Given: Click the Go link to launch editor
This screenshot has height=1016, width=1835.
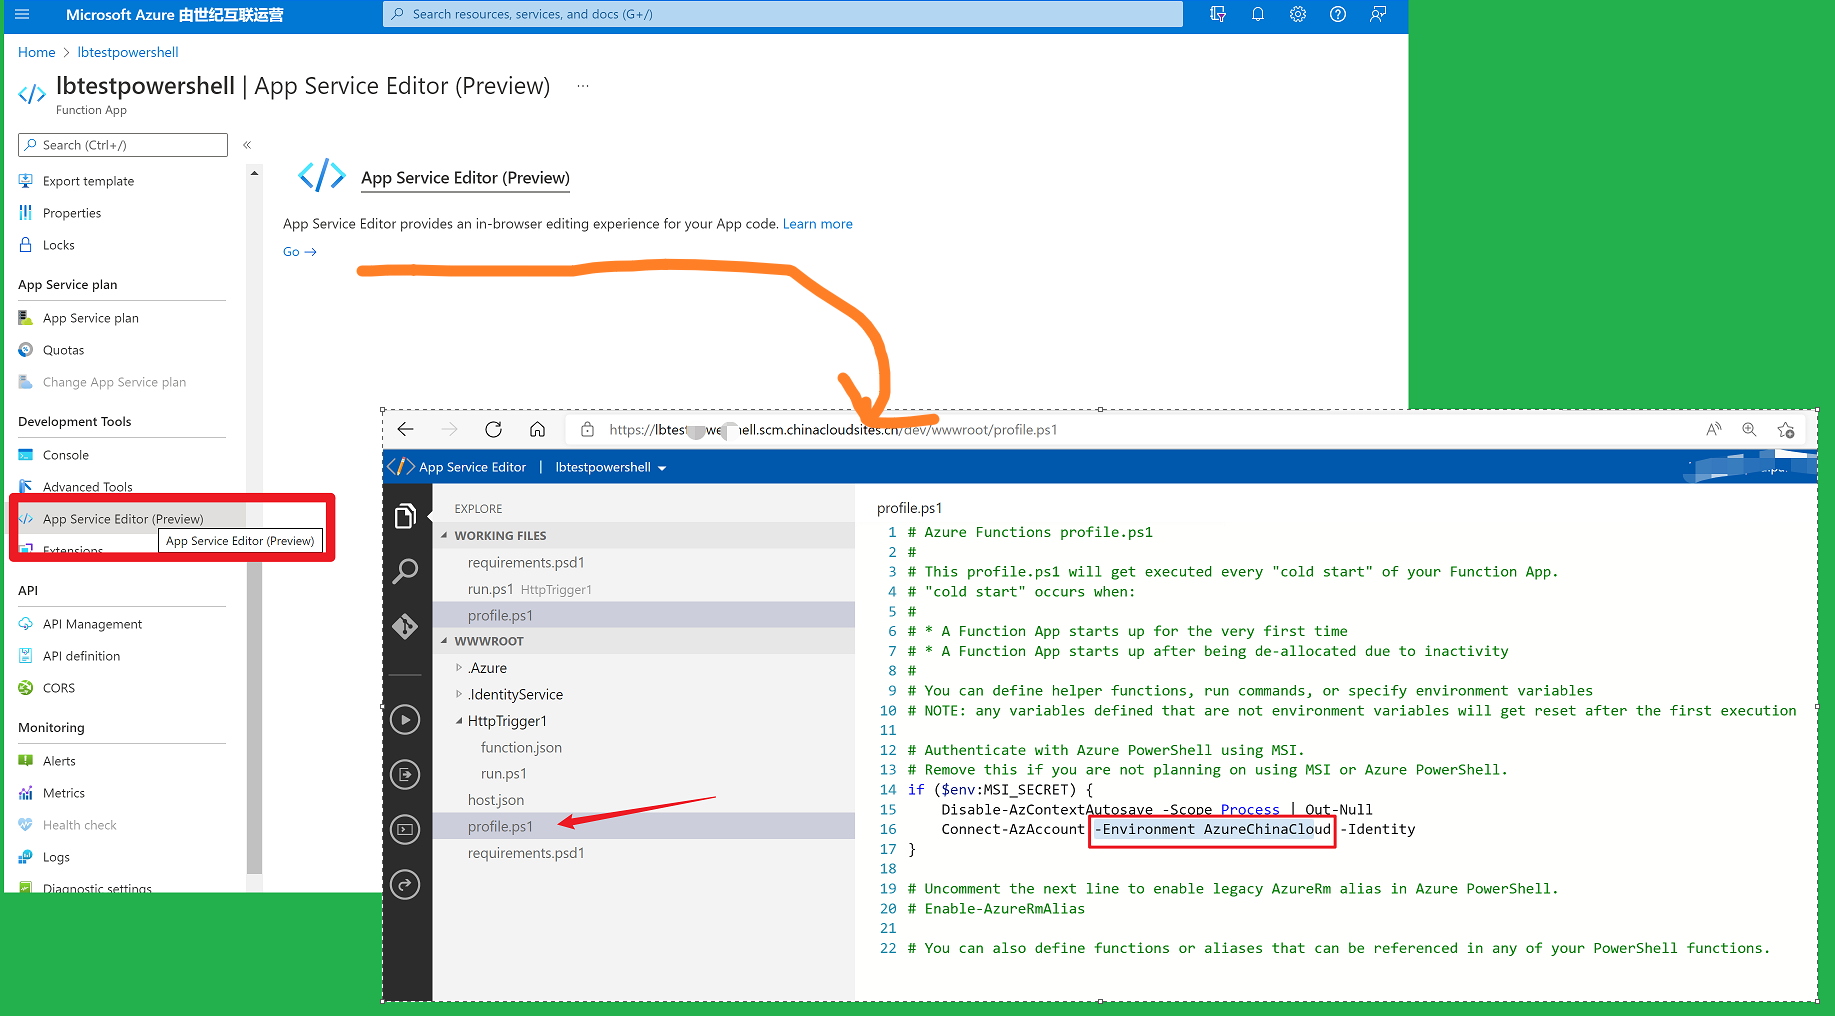Looking at the screenshot, I should click(x=299, y=252).
